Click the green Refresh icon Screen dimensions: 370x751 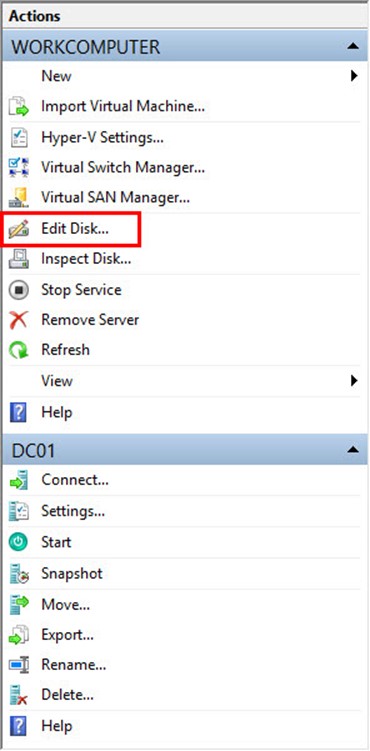pos(19,350)
